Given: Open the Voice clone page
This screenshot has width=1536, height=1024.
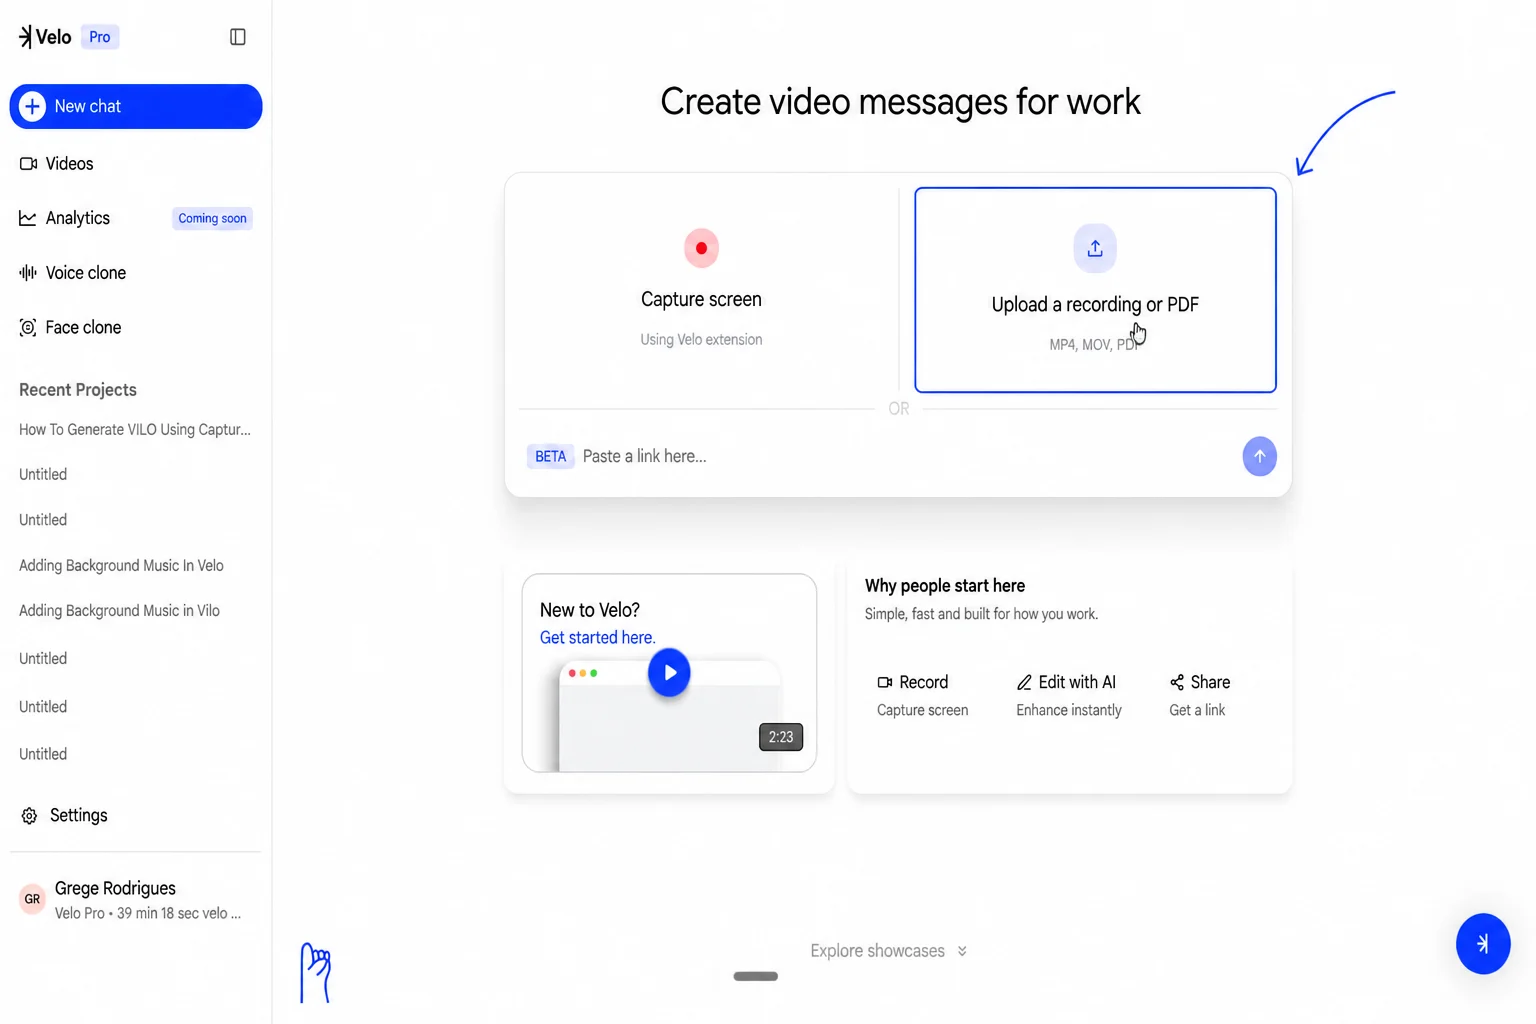Looking at the screenshot, I should [x=86, y=272].
